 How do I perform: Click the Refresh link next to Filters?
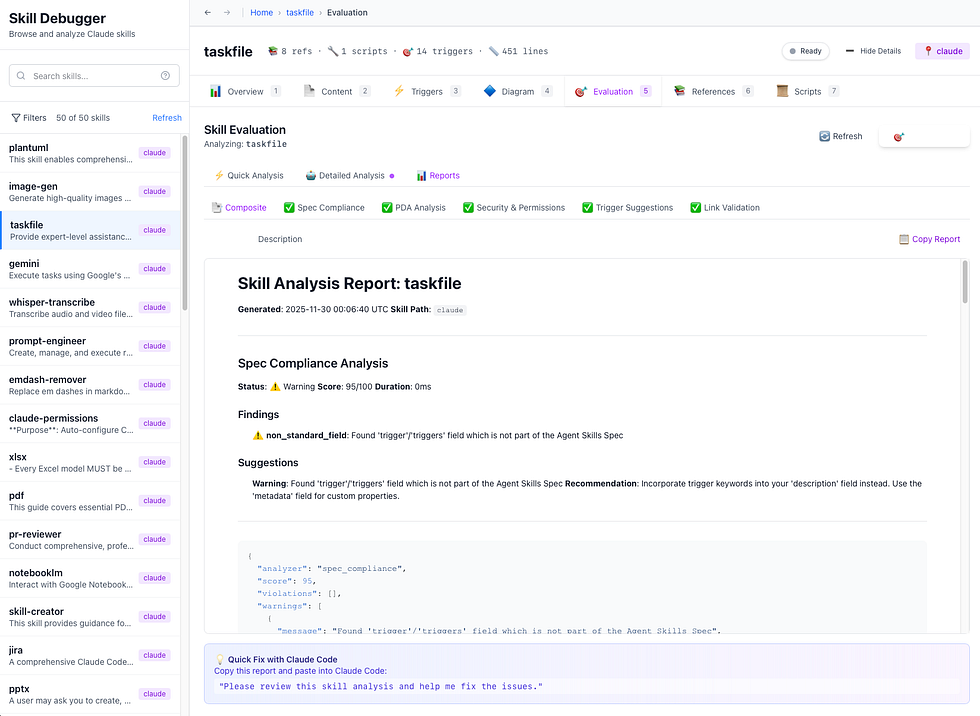tap(166, 117)
